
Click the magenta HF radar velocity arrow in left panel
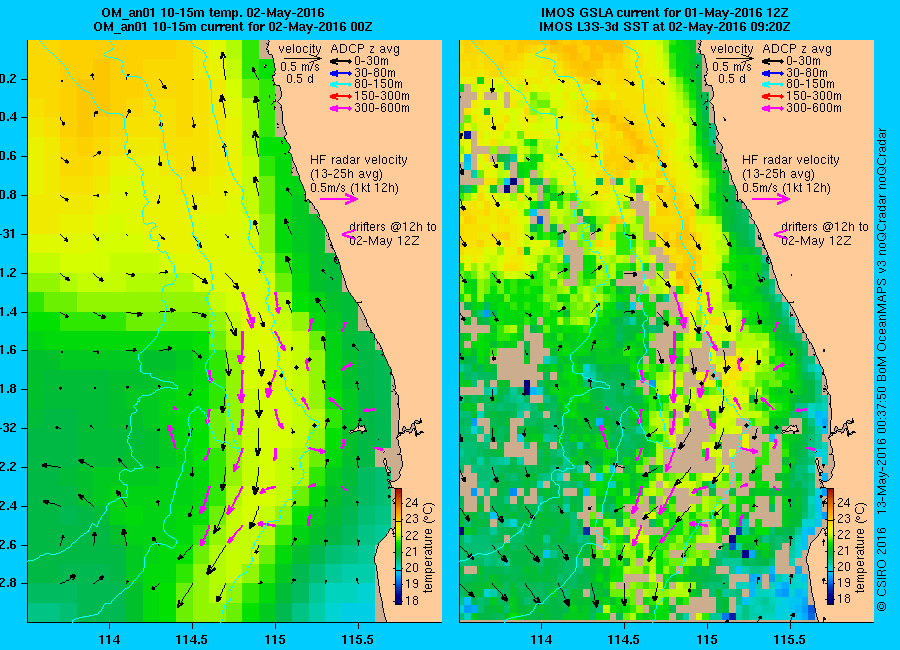(x=339, y=199)
